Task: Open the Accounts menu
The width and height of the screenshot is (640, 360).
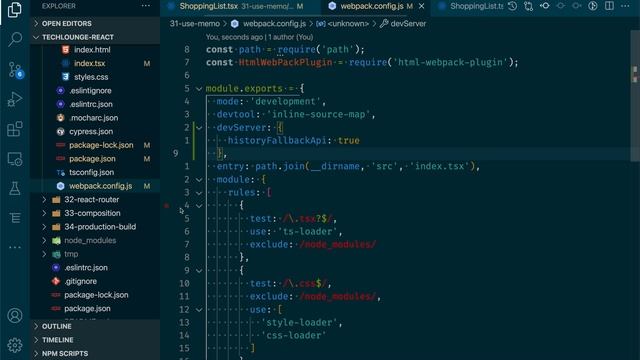Action: [x=15, y=316]
